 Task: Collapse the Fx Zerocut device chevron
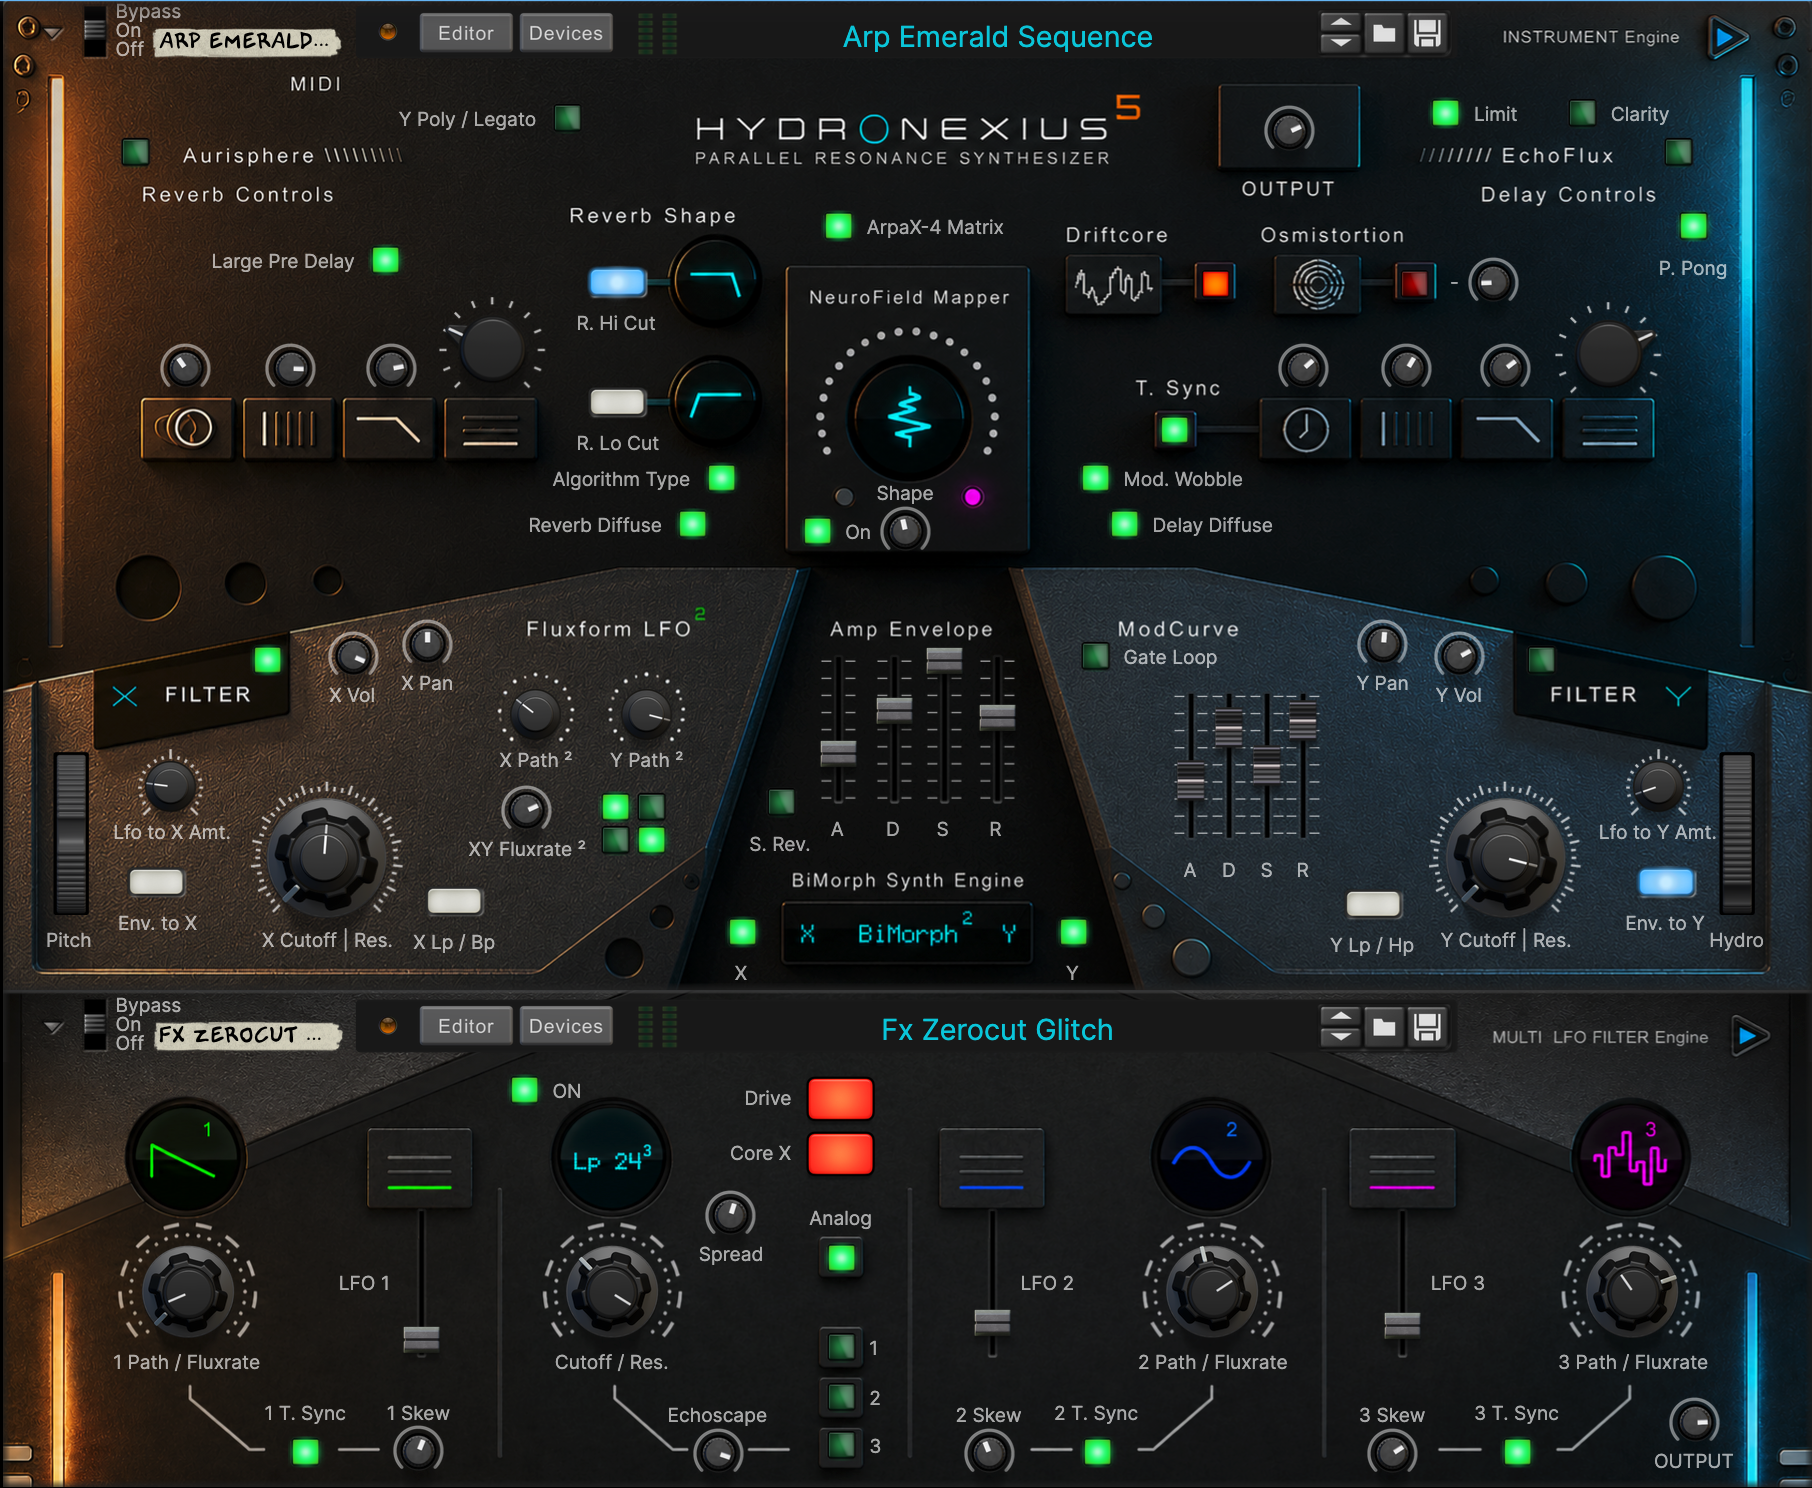(x=54, y=1027)
